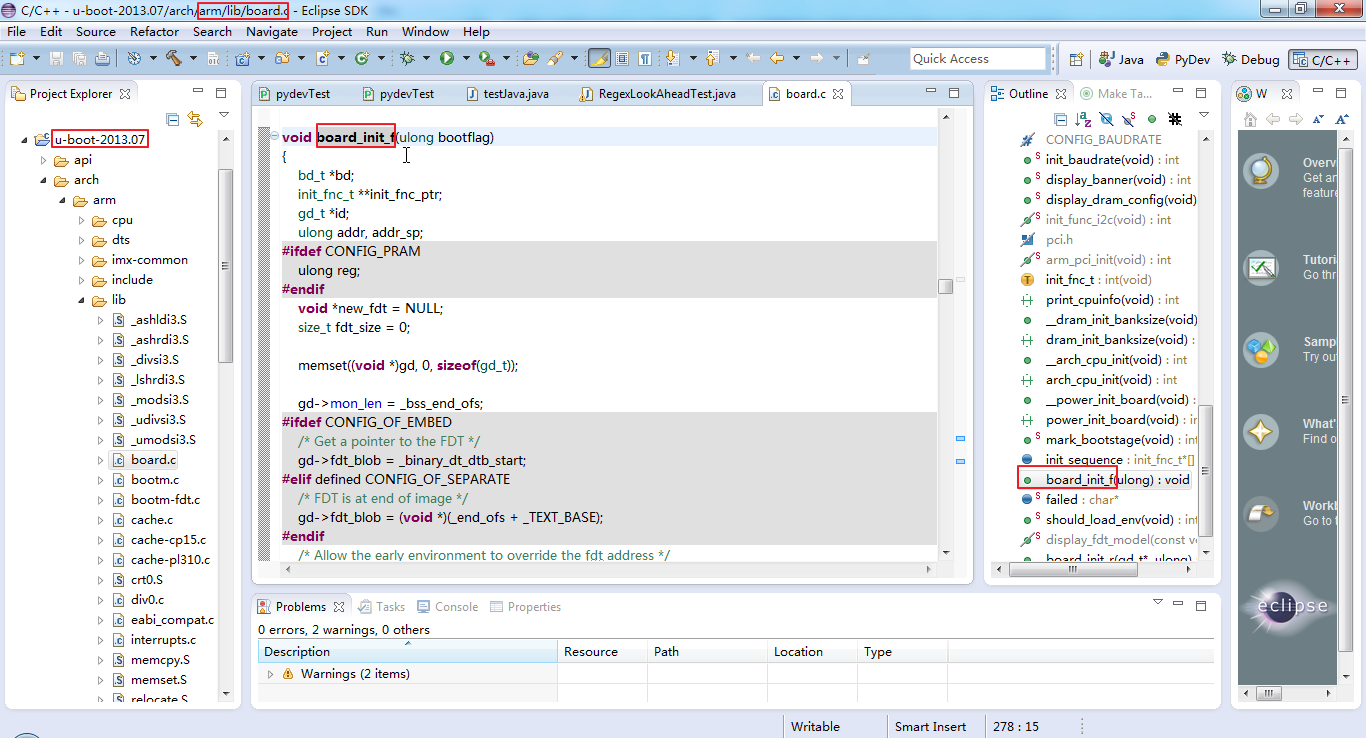Toggle Hide Inactive Elements in Outline
This screenshot has width=1366, height=738.
click(1175, 119)
